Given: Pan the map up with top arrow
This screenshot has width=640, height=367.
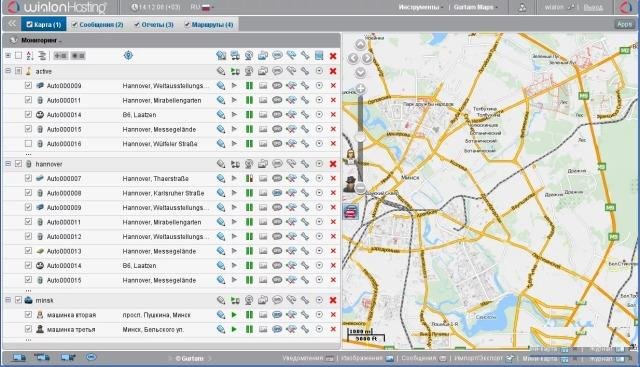Looking at the screenshot, I should [x=360, y=44].
